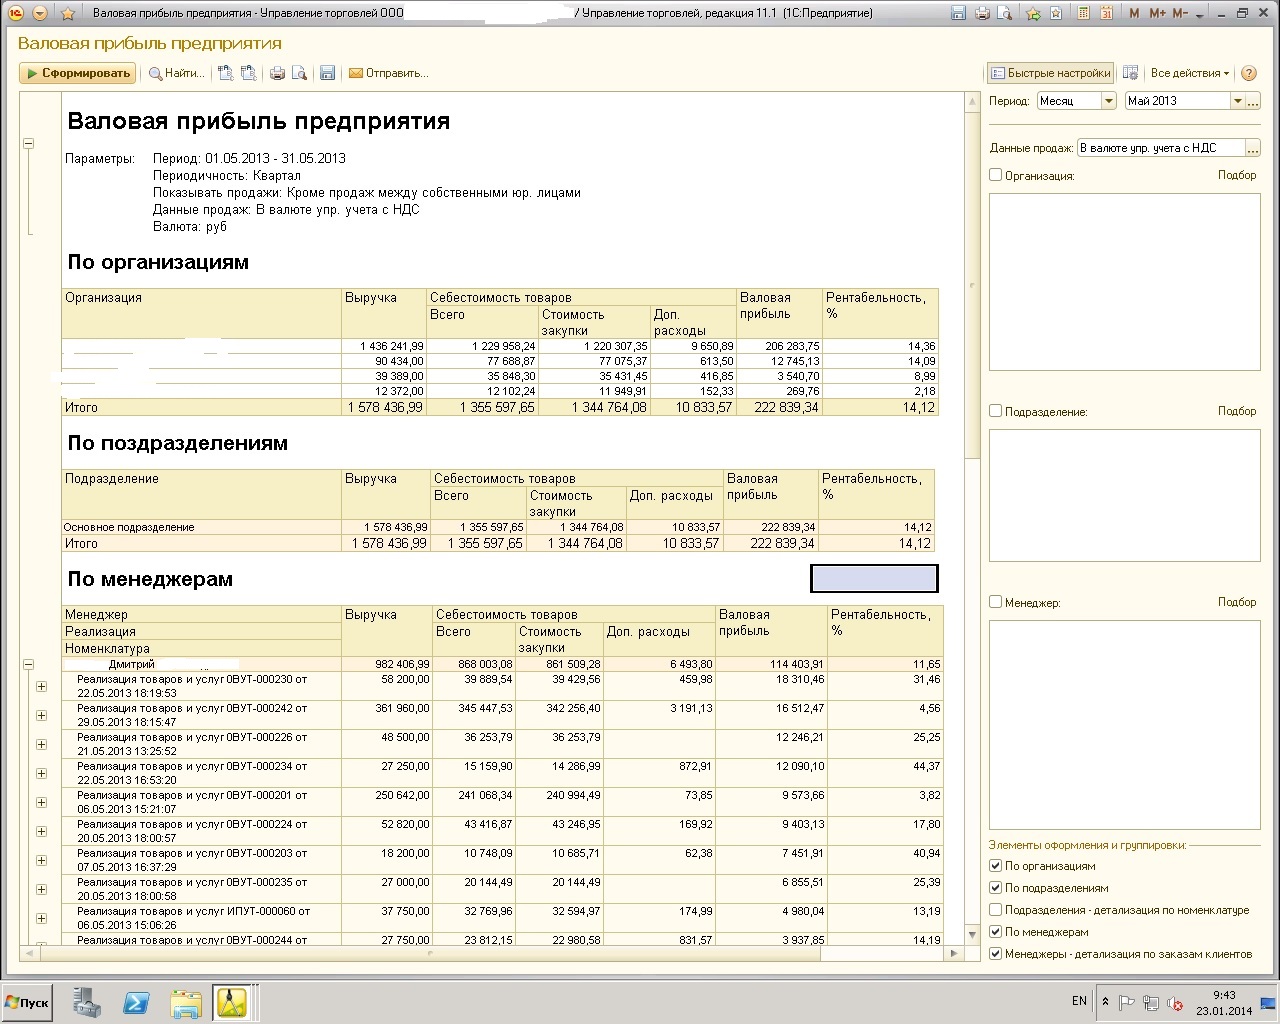Untick Менеджеры - детализация по заказам клиентов
1280x1024 pixels.
[995, 954]
